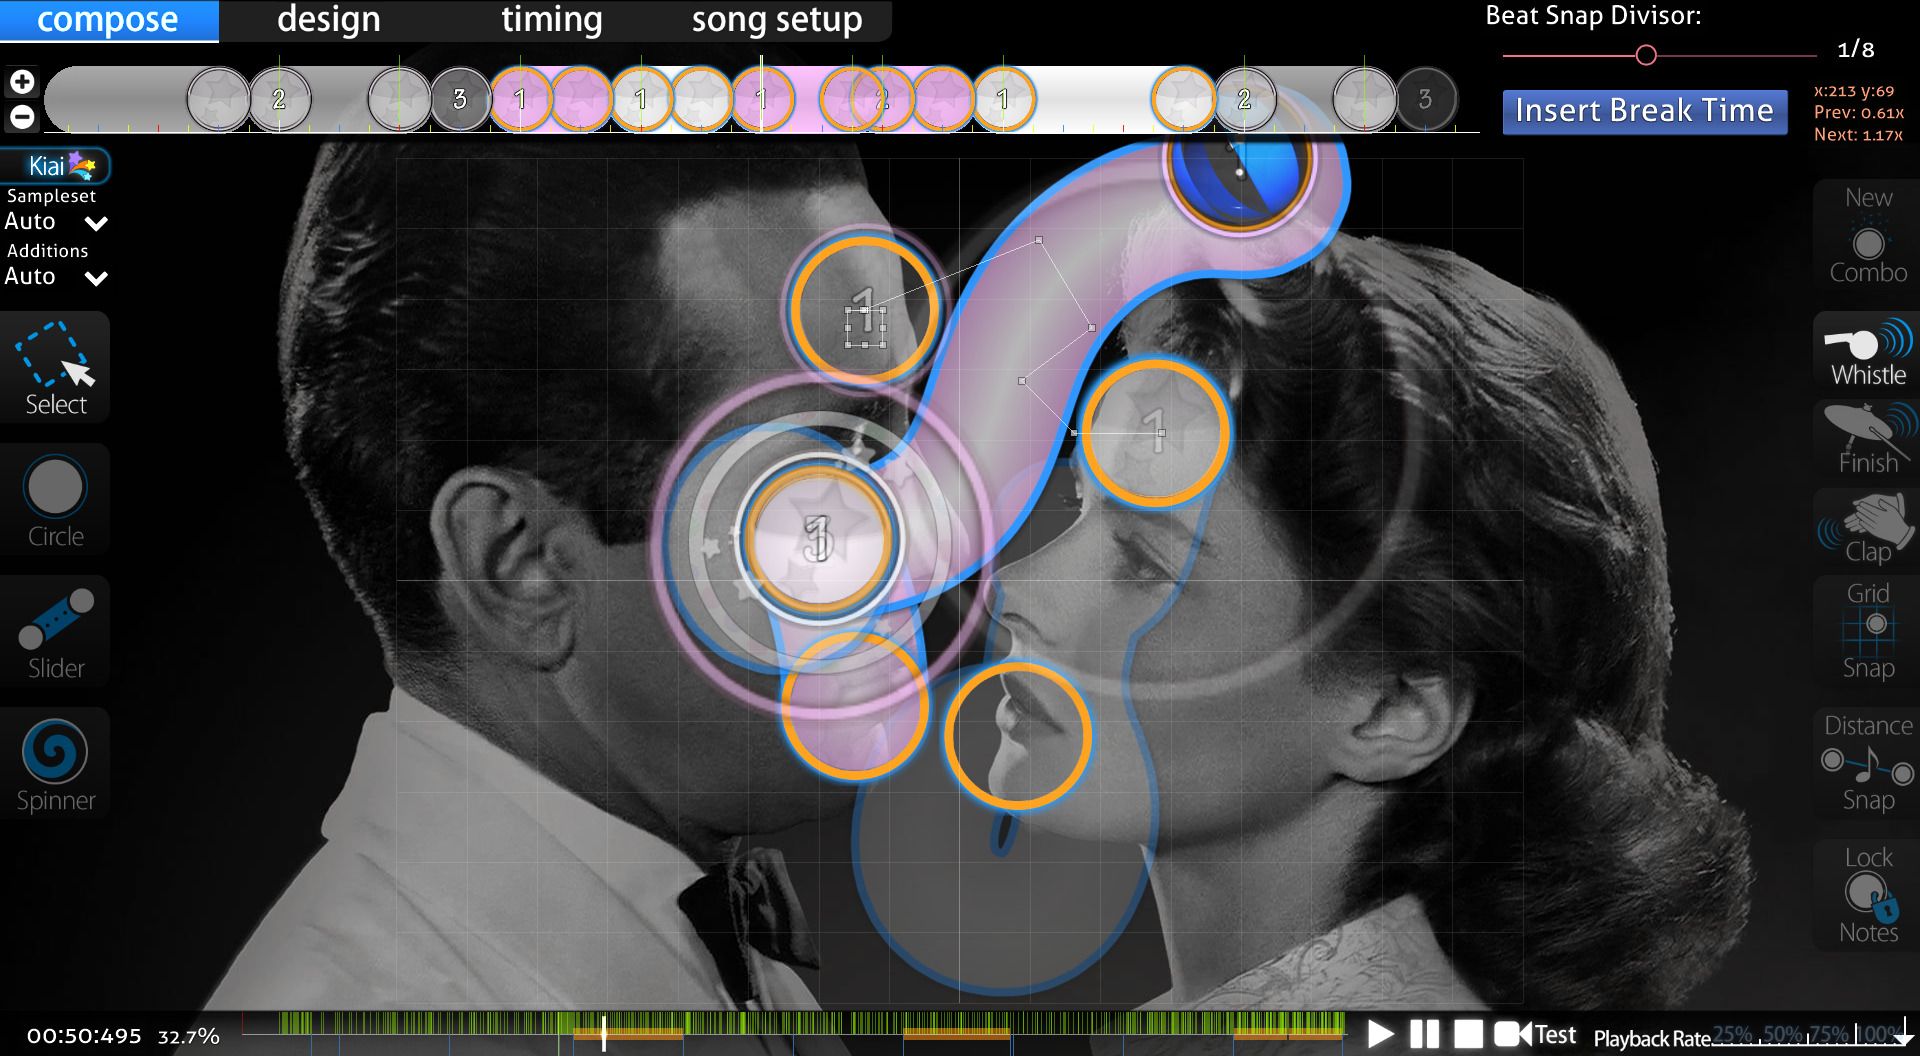Click the Beat Snap Divisor slider handle
Viewport: 1920px width, 1056px height.
(1646, 56)
